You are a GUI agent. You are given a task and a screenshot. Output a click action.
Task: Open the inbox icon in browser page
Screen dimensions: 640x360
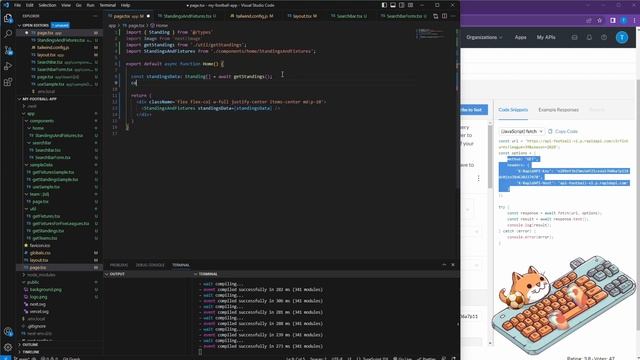click(x=574, y=38)
